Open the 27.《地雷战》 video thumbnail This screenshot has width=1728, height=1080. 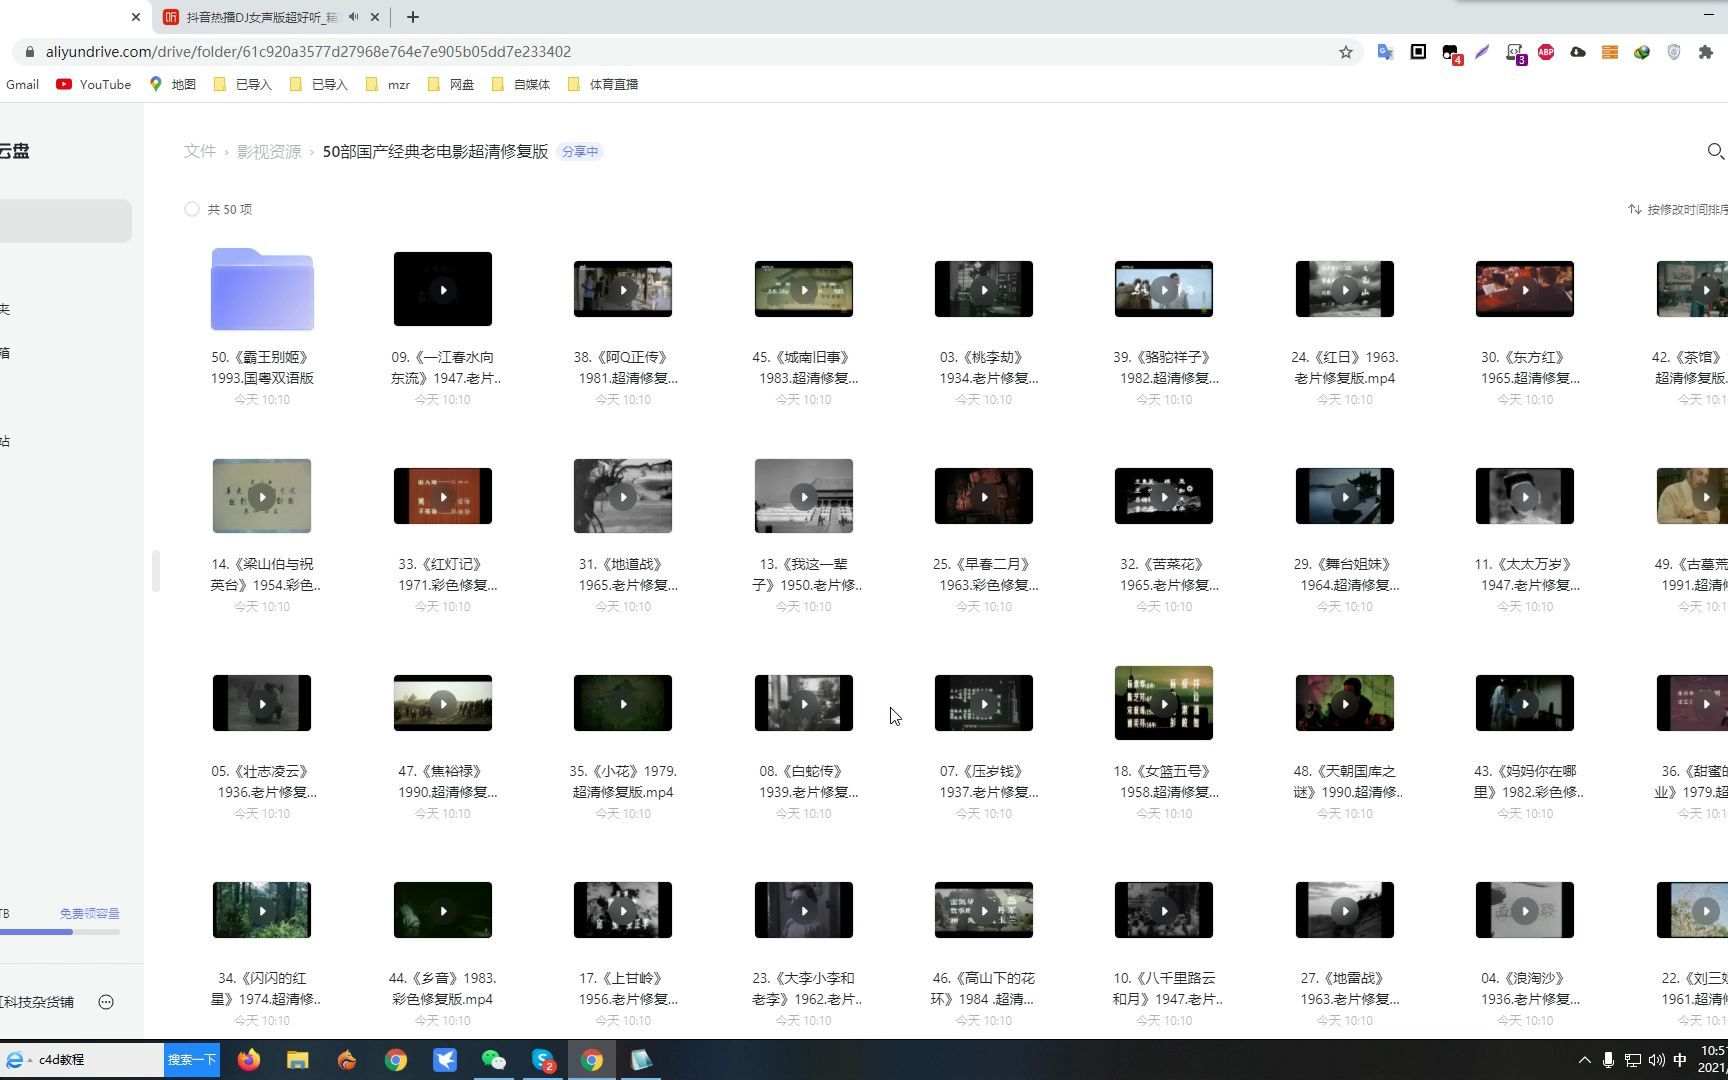1345,910
